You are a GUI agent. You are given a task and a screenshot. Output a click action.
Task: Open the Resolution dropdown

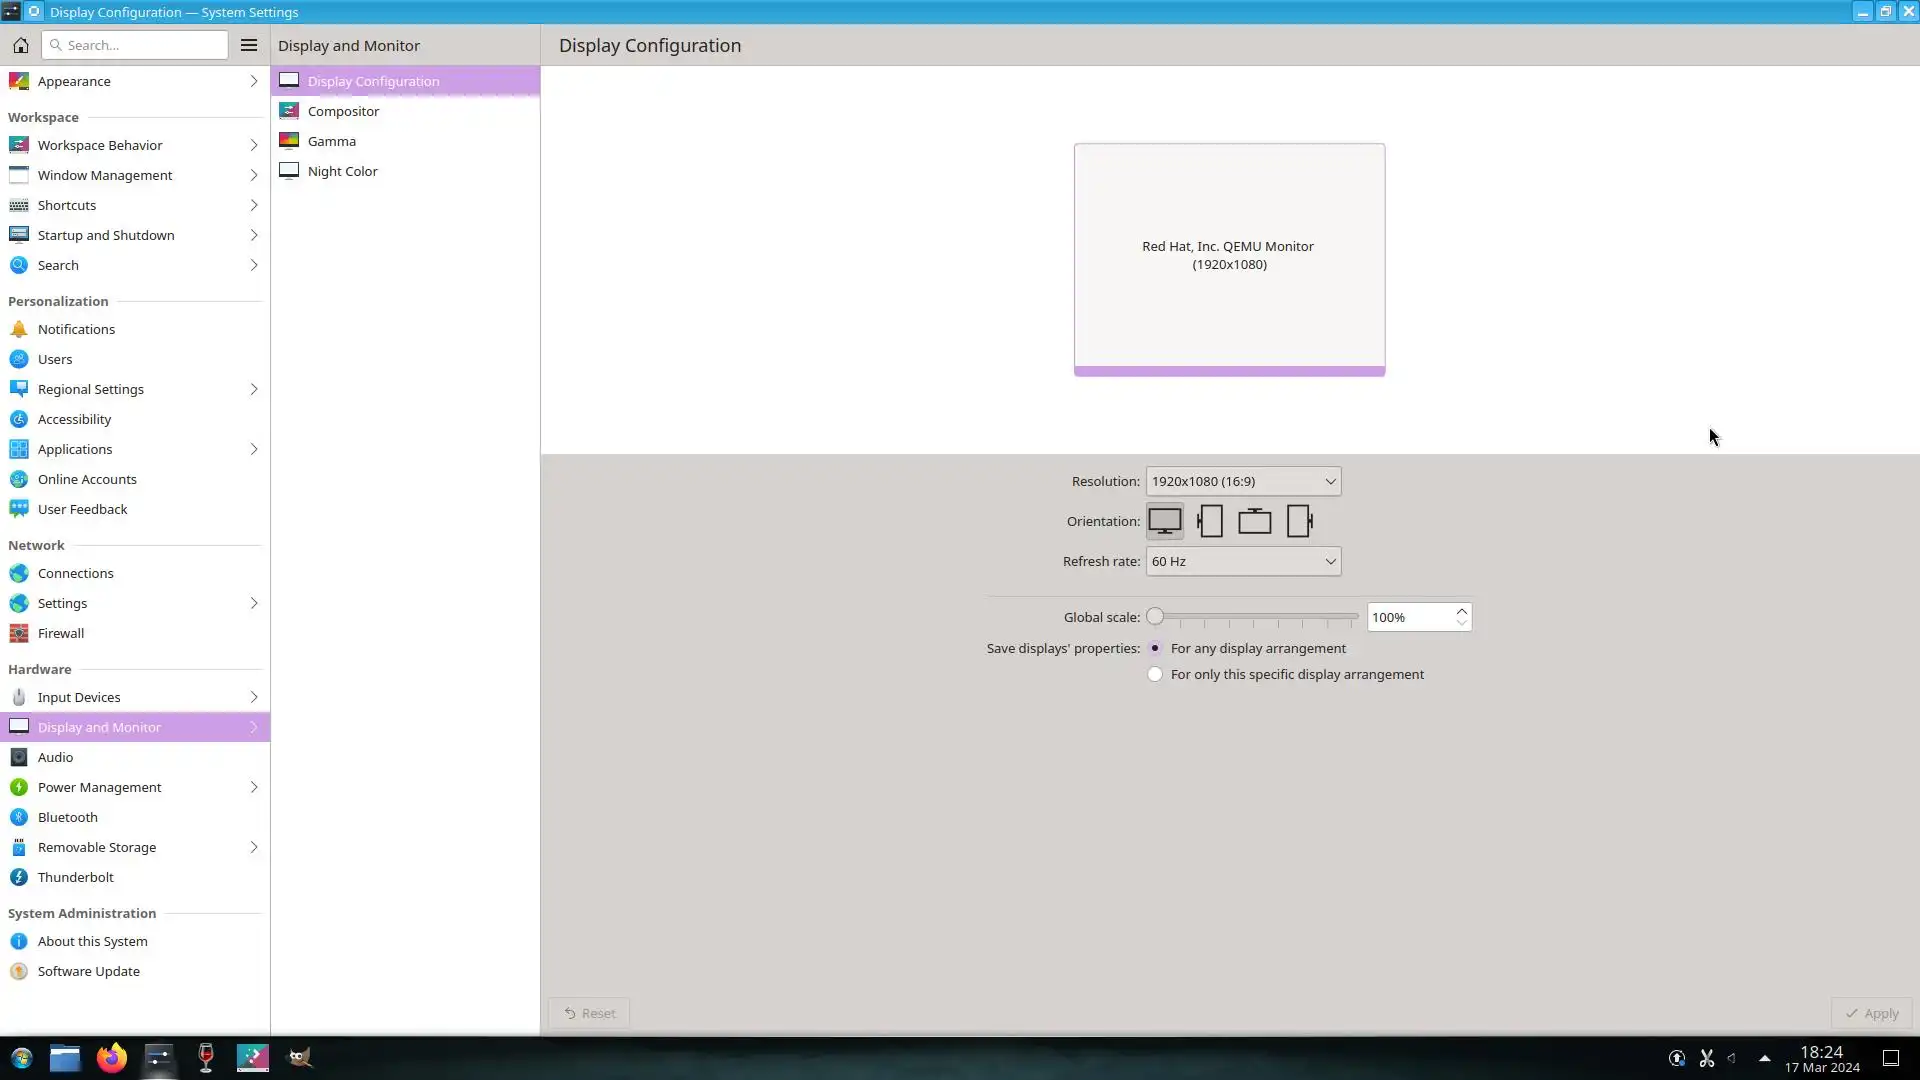(x=1242, y=481)
